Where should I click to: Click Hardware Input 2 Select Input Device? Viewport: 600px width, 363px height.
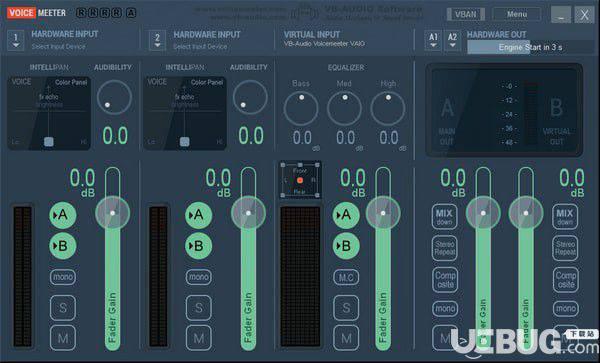pos(200,47)
